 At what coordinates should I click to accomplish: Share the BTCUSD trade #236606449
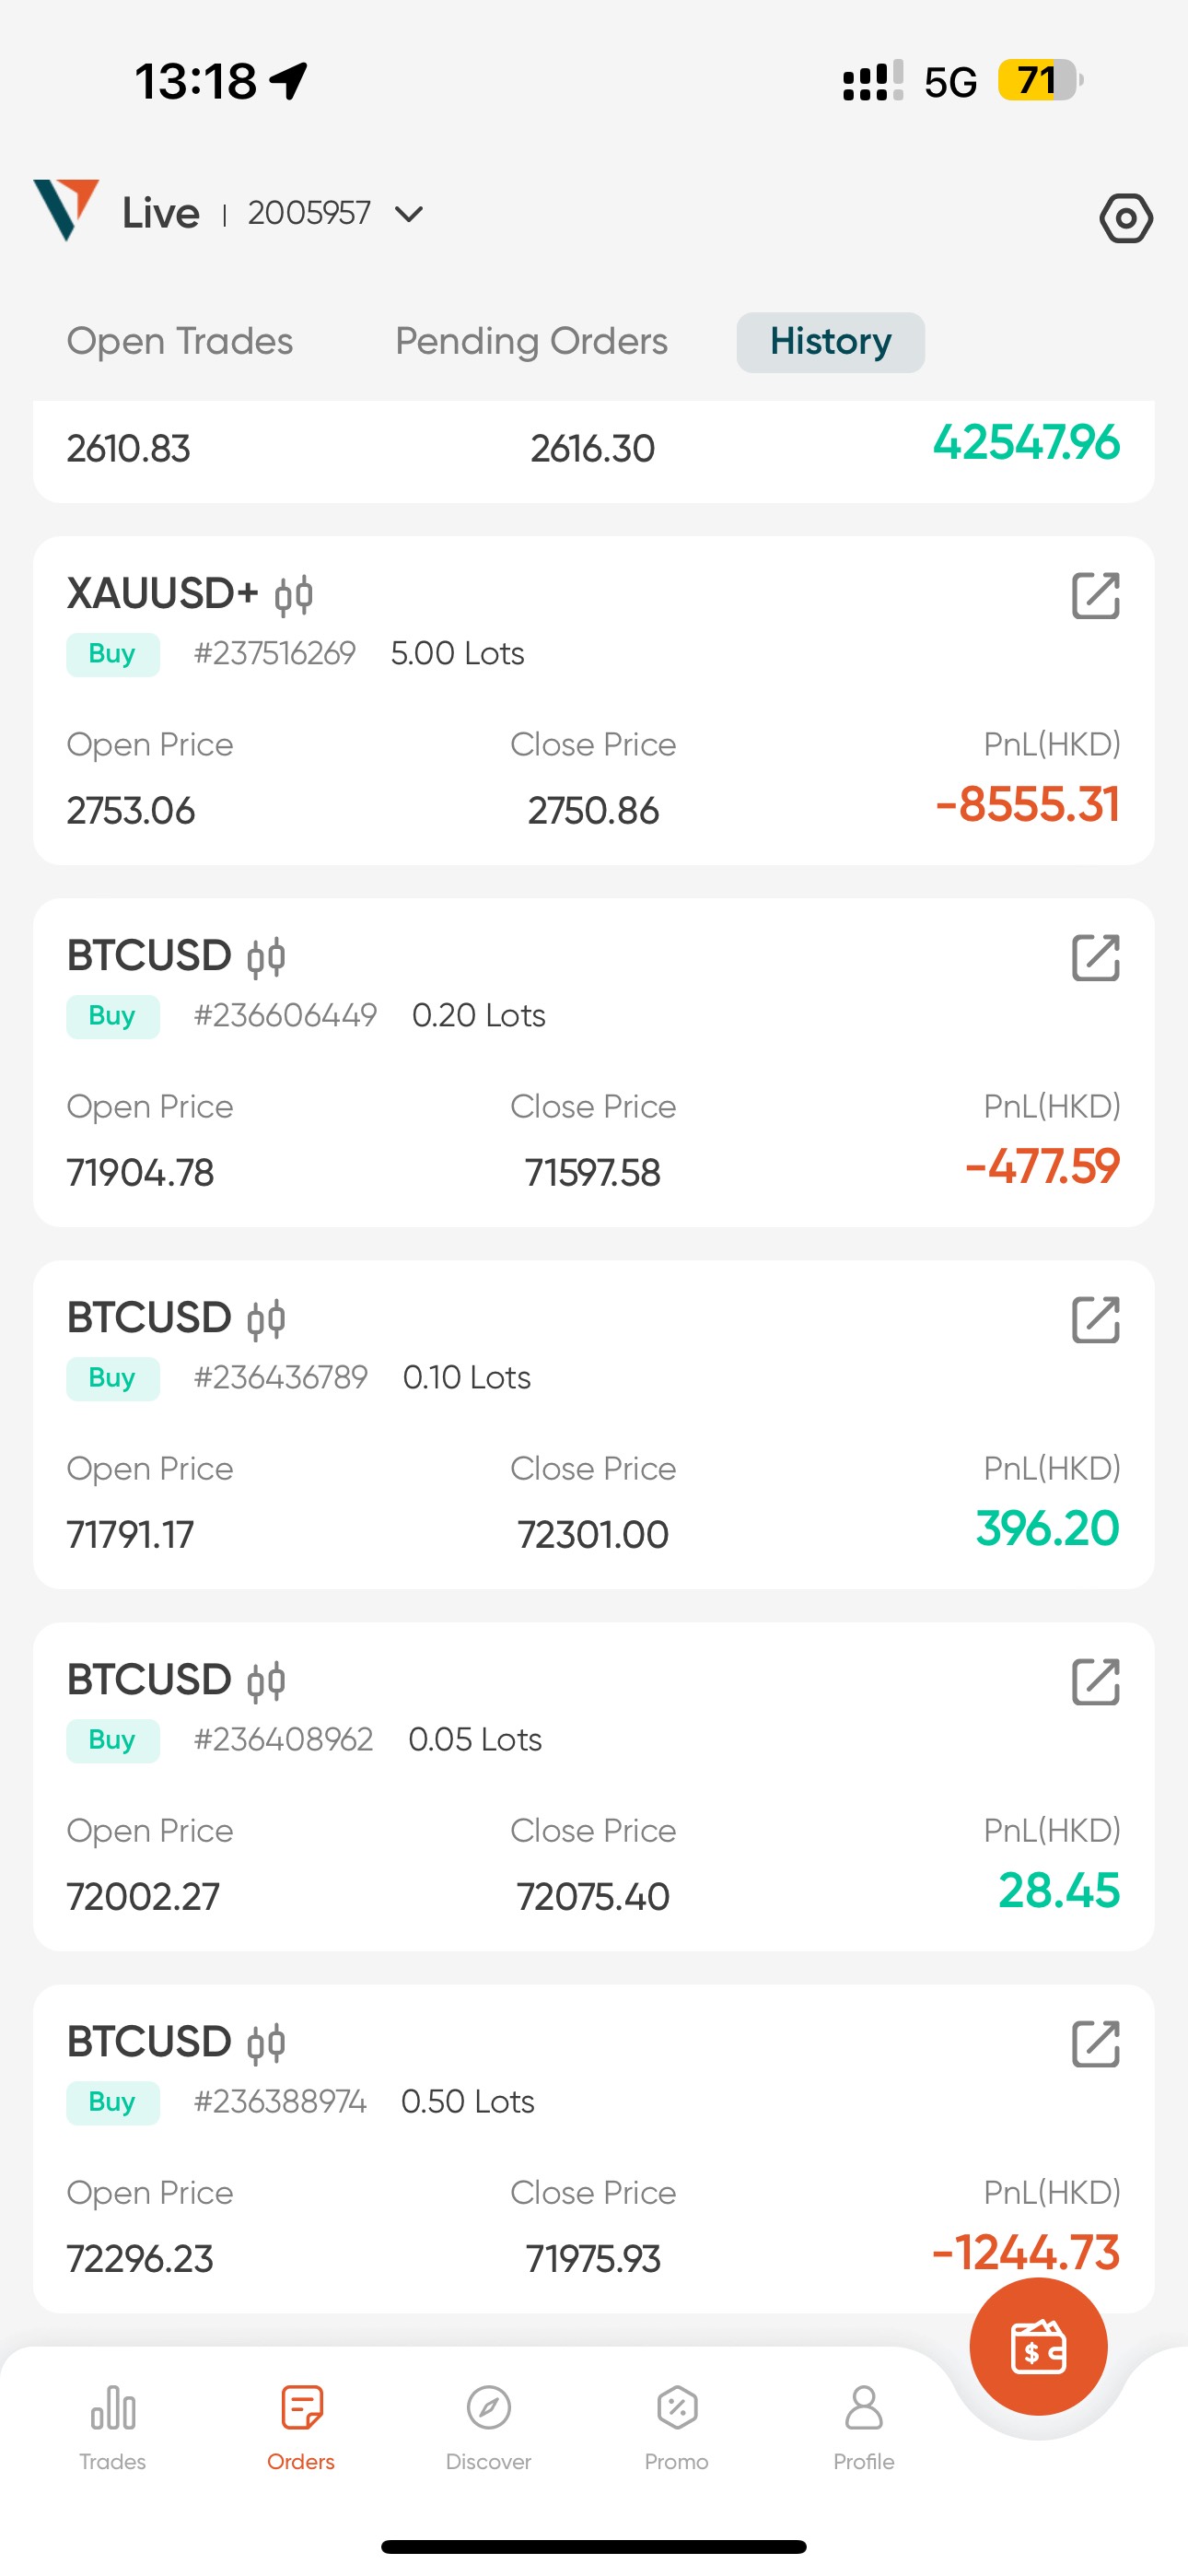1095,958
